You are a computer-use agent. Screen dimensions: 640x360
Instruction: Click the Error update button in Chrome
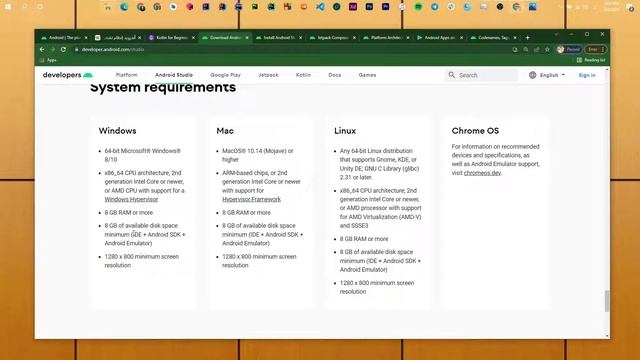point(596,49)
